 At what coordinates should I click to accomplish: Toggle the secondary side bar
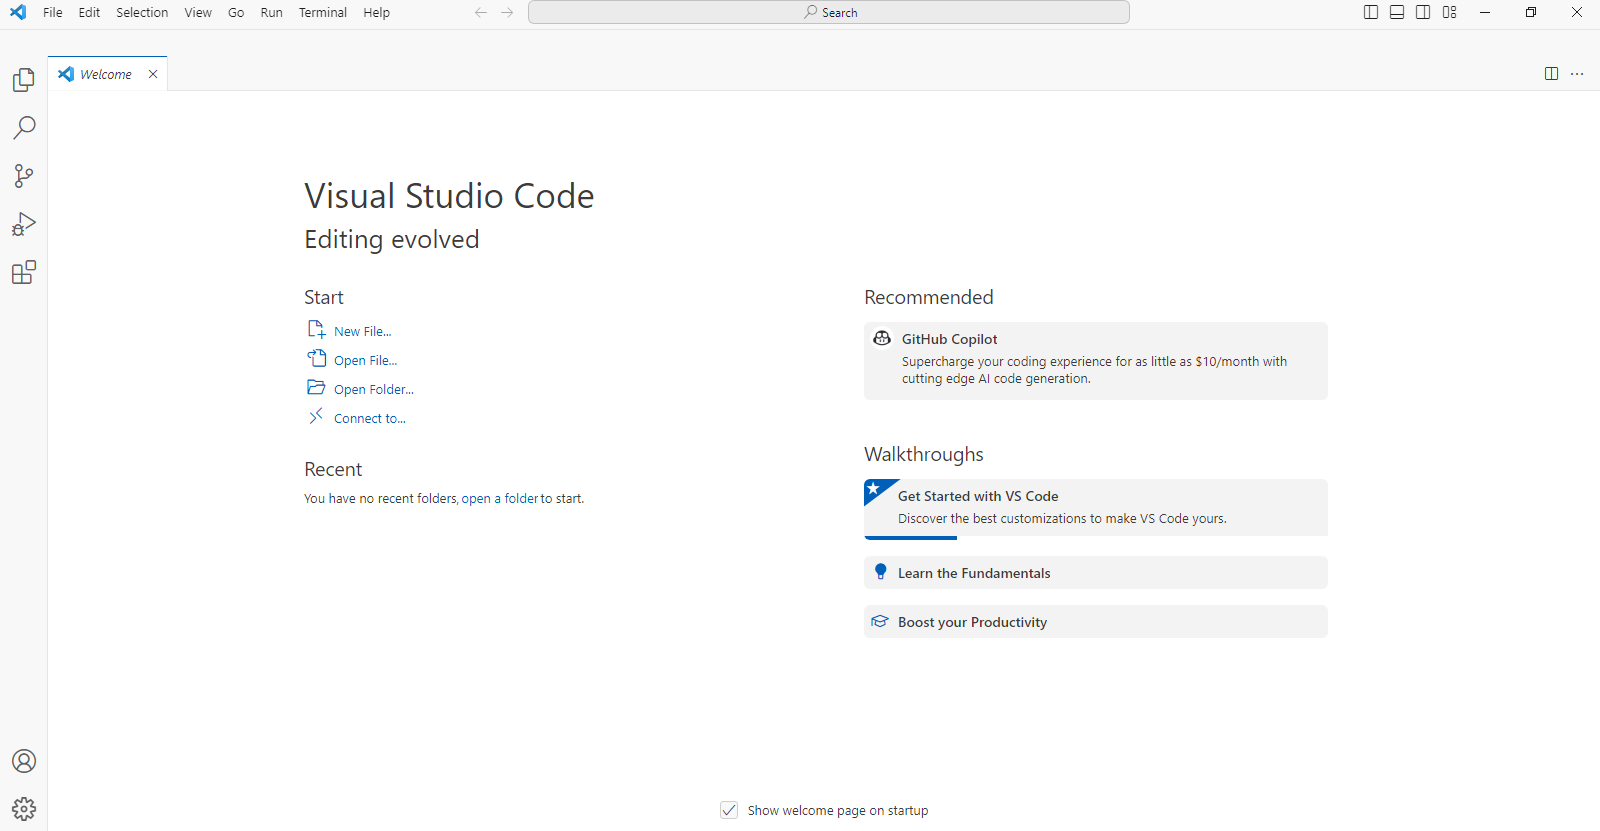pos(1423,13)
